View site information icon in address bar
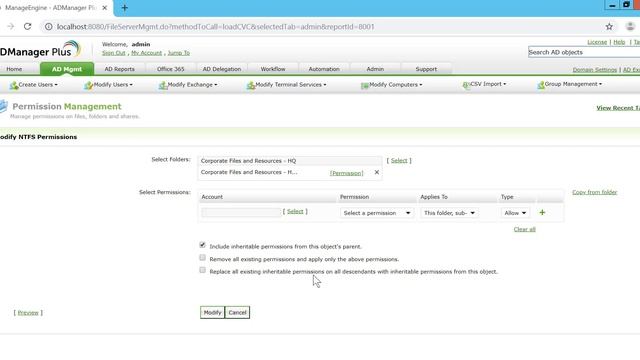The width and height of the screenshot is (640, 360). point(49,27)
